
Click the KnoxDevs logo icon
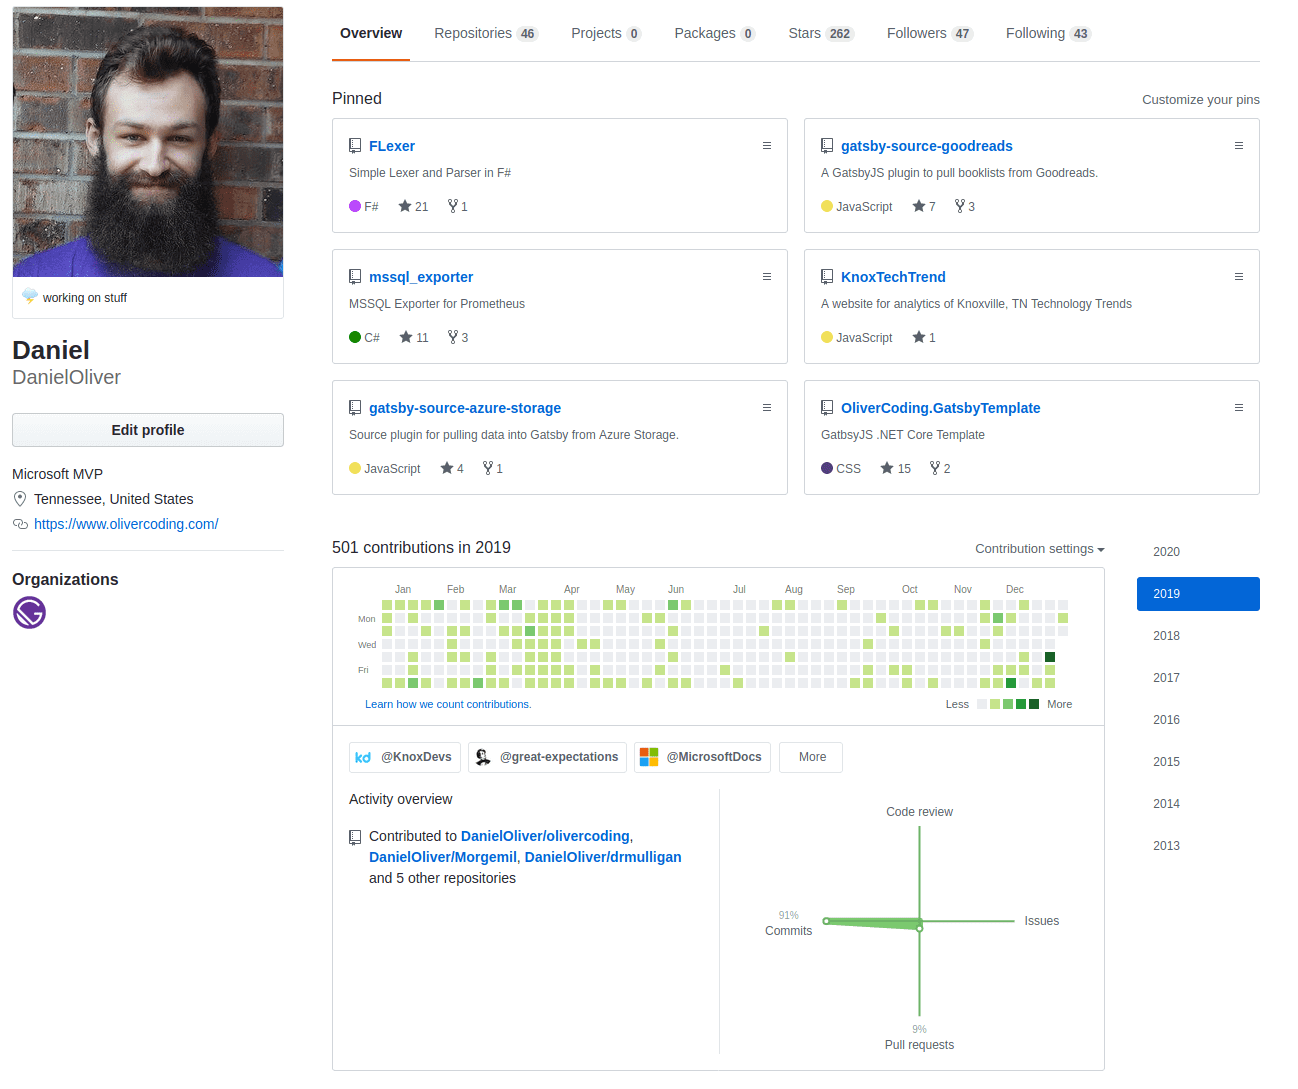click(363, 757)
